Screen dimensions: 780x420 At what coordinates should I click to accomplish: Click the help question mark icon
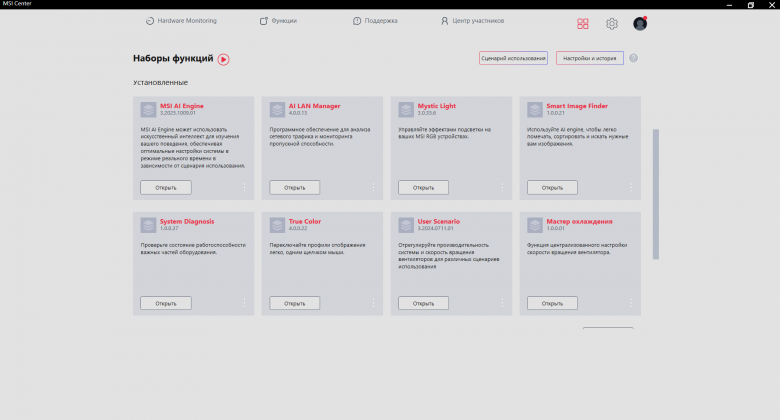pyautogui.click(x=633, y=58)
